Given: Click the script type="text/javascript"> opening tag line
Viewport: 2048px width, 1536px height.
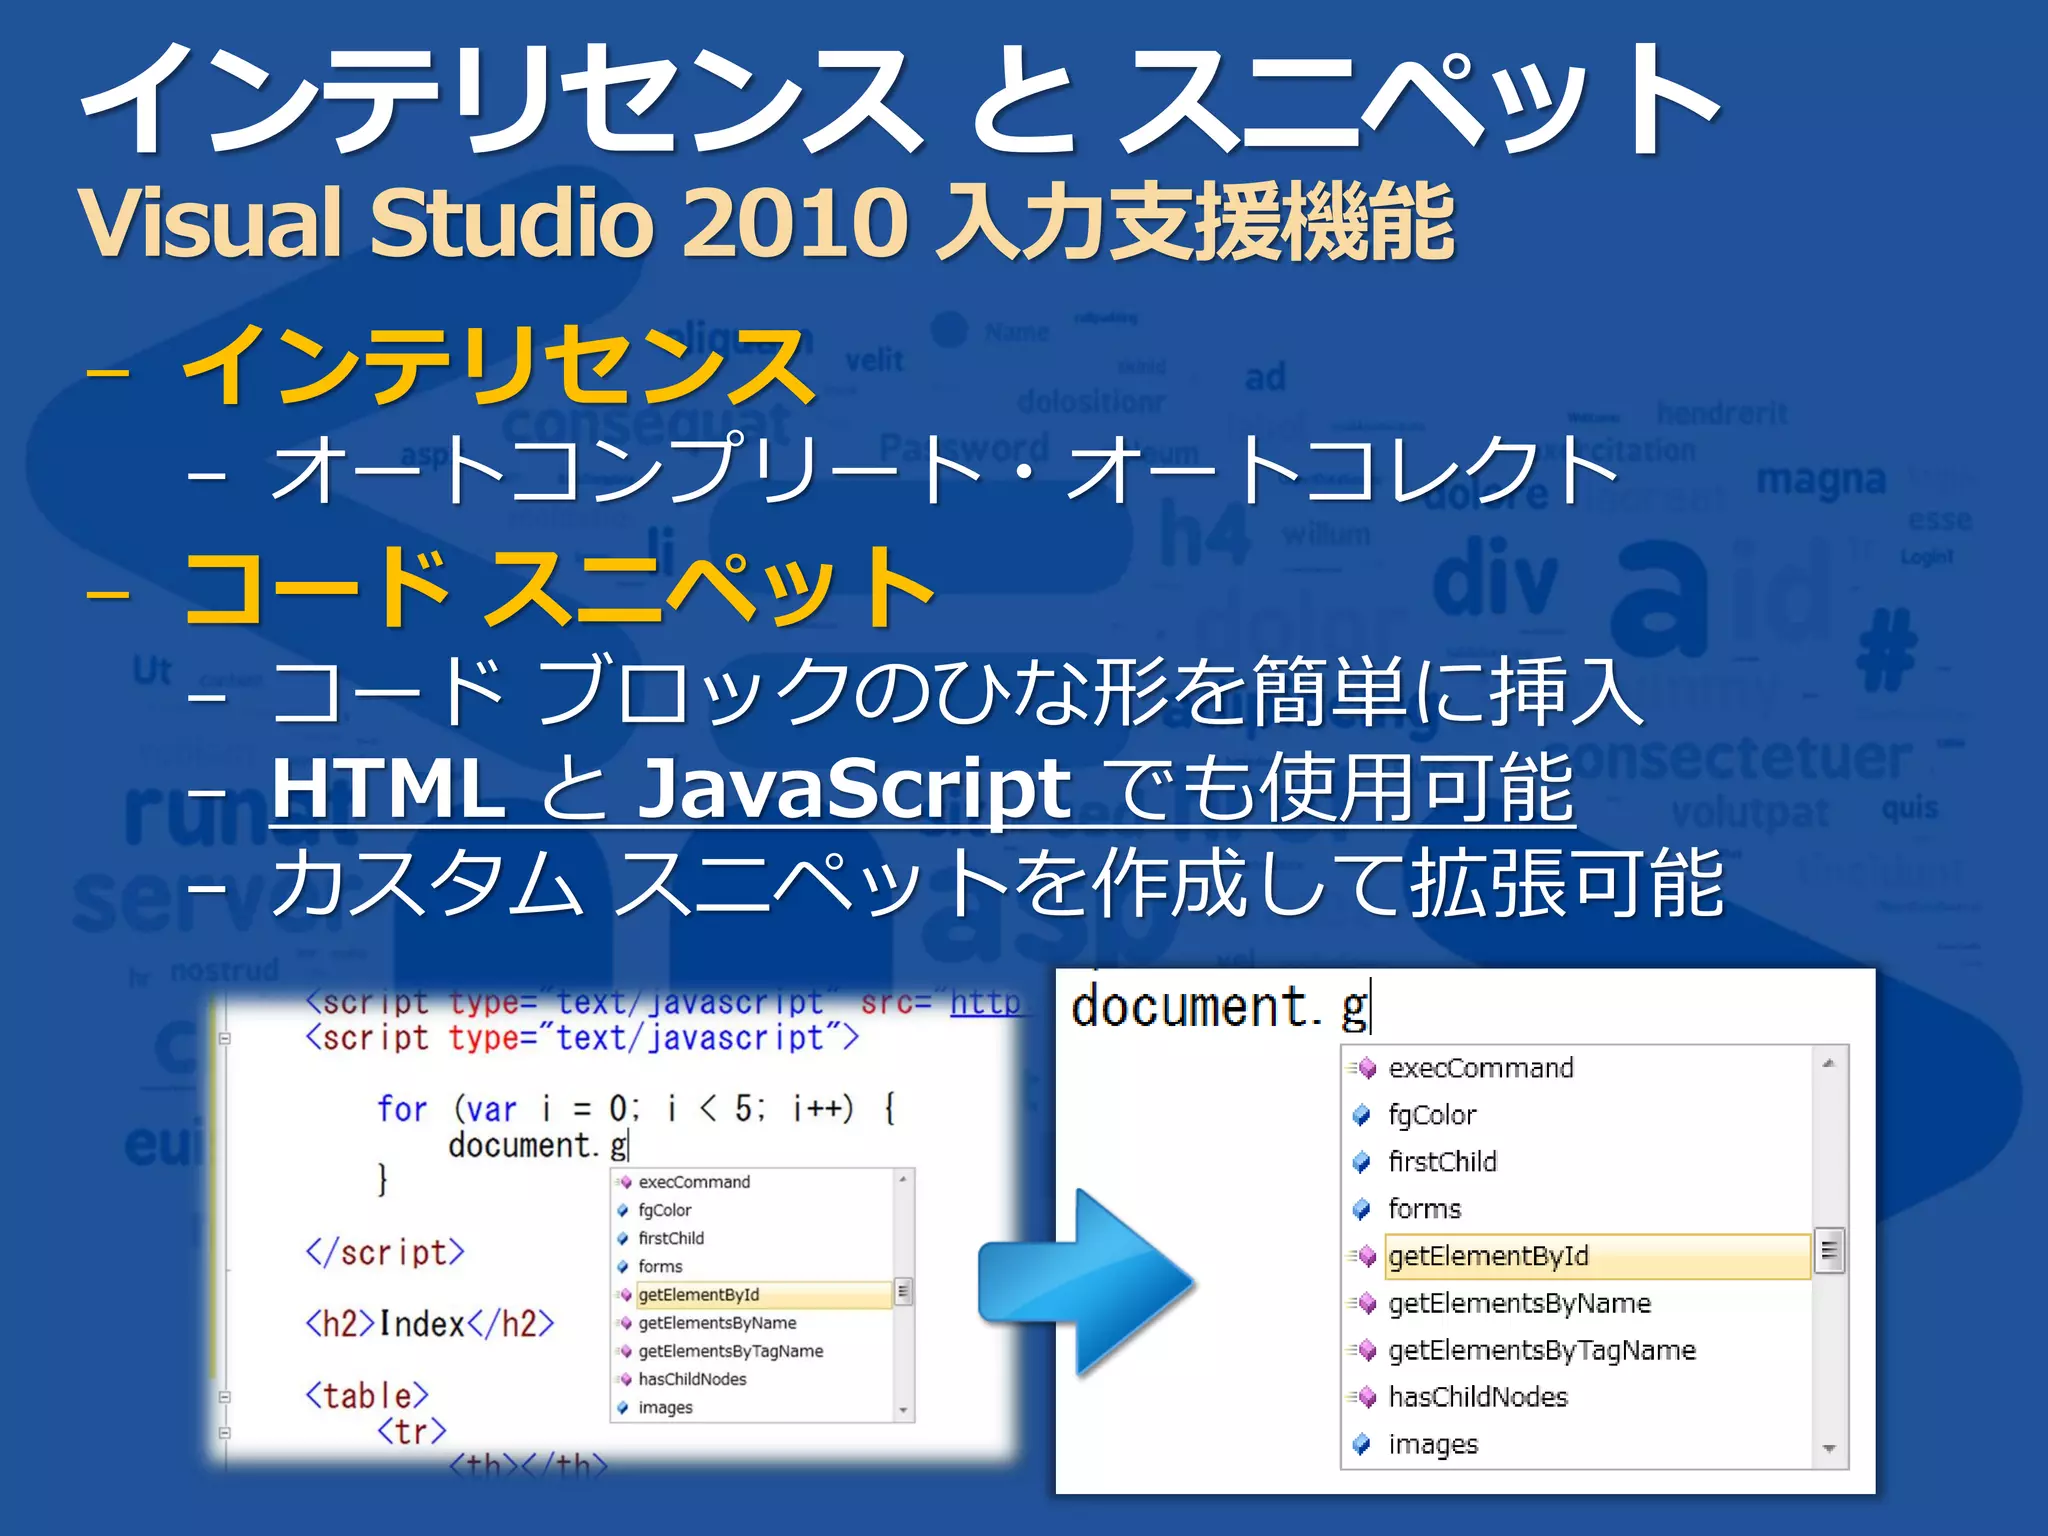Looking at the screenshot, I should [x=582, y=1038].
